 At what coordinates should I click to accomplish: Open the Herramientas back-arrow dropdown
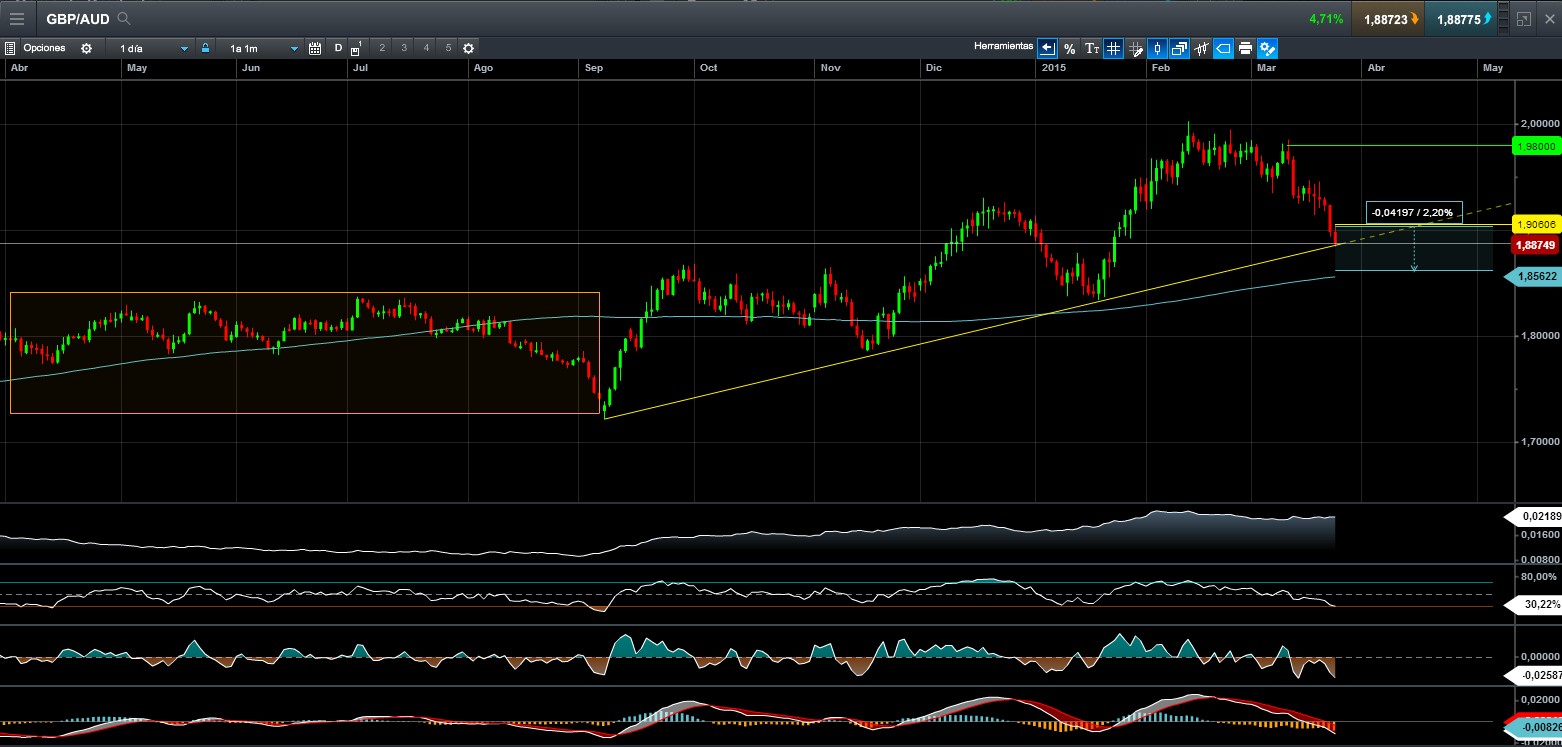tap(1047, 48)
